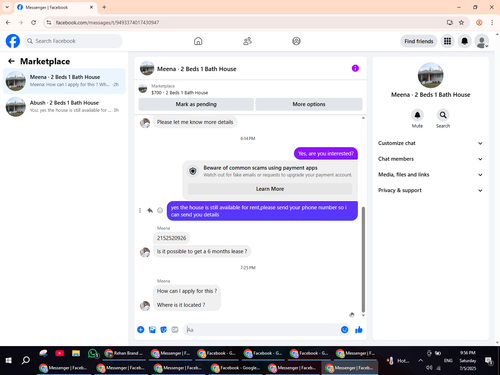Open the Menu grid icon
This screenshot has width=500, height=375.
click(447, 41)
